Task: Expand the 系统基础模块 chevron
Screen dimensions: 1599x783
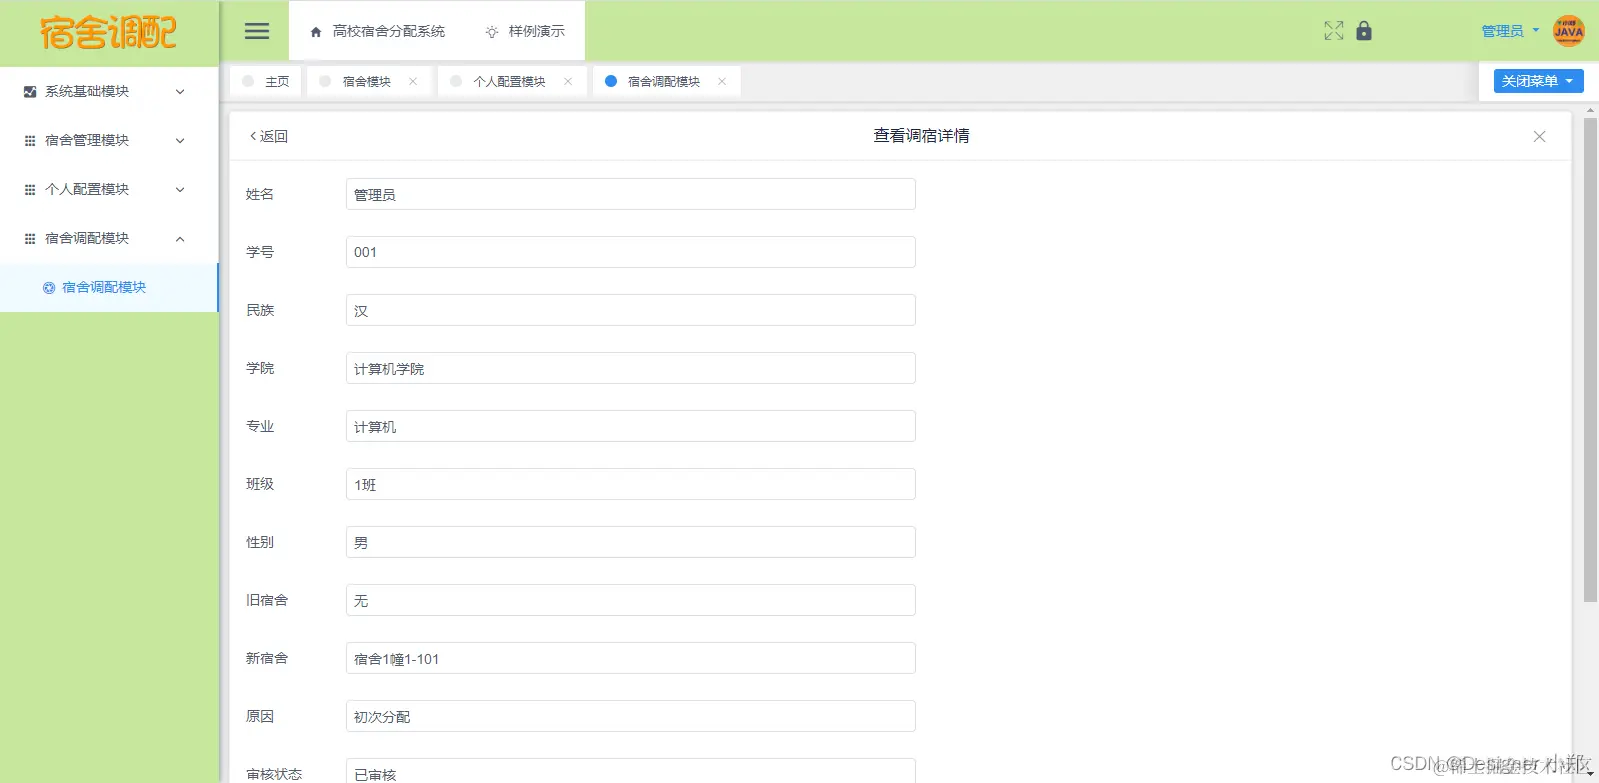Action: pos(180,91)
